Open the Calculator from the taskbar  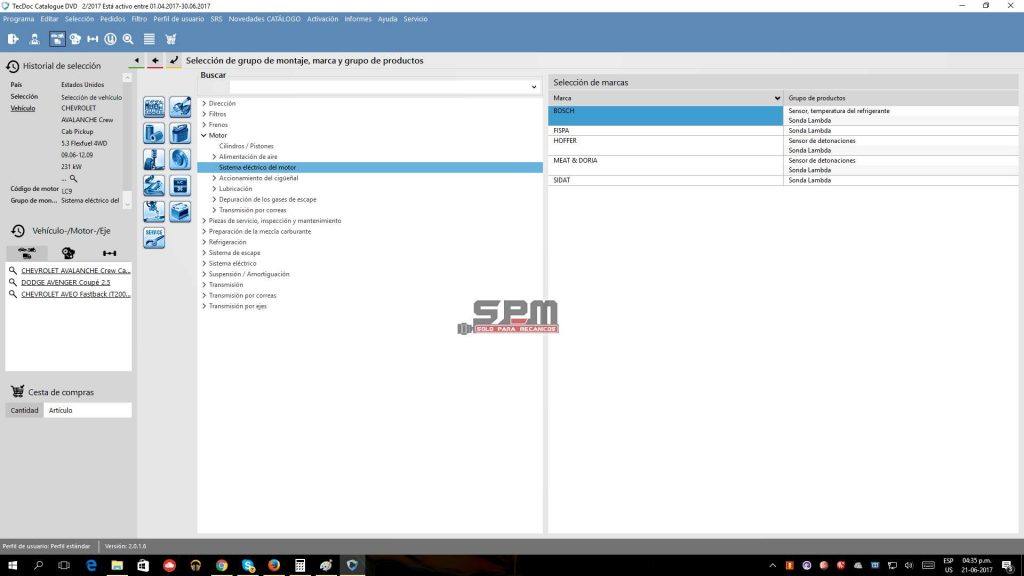pyautogui.click(x=300, y=566)
